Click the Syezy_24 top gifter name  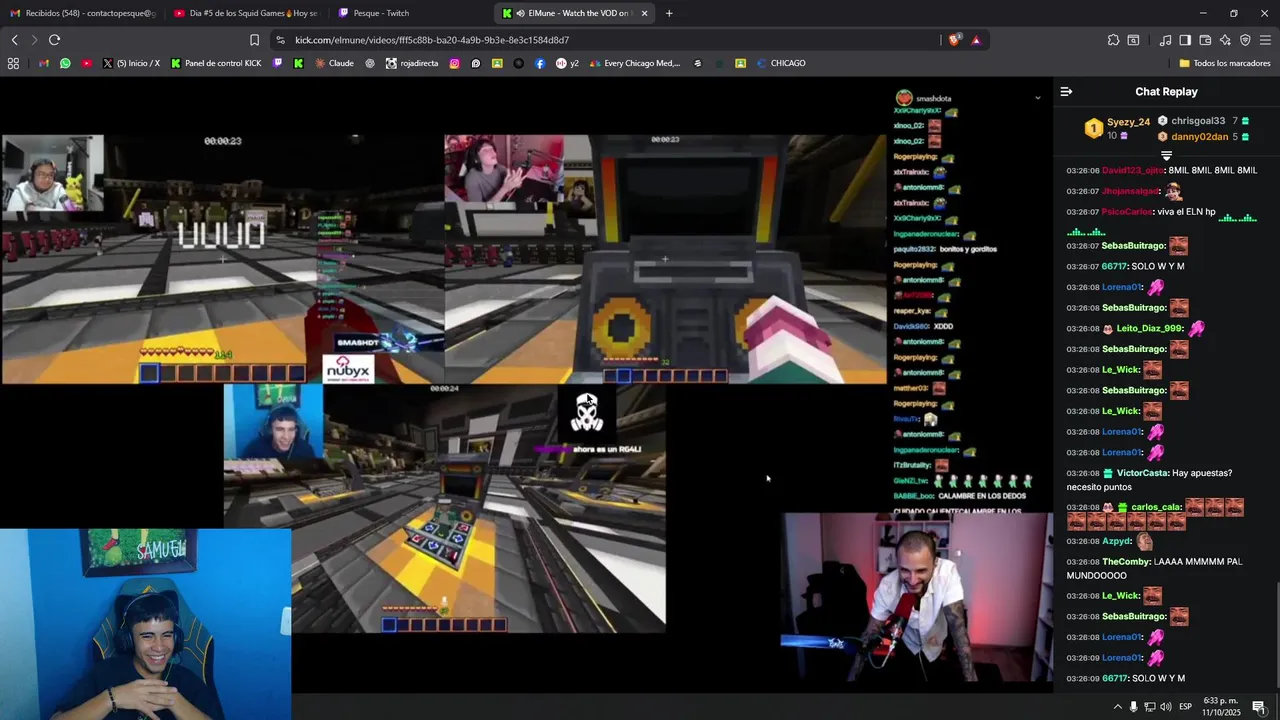pos(1128,122)
